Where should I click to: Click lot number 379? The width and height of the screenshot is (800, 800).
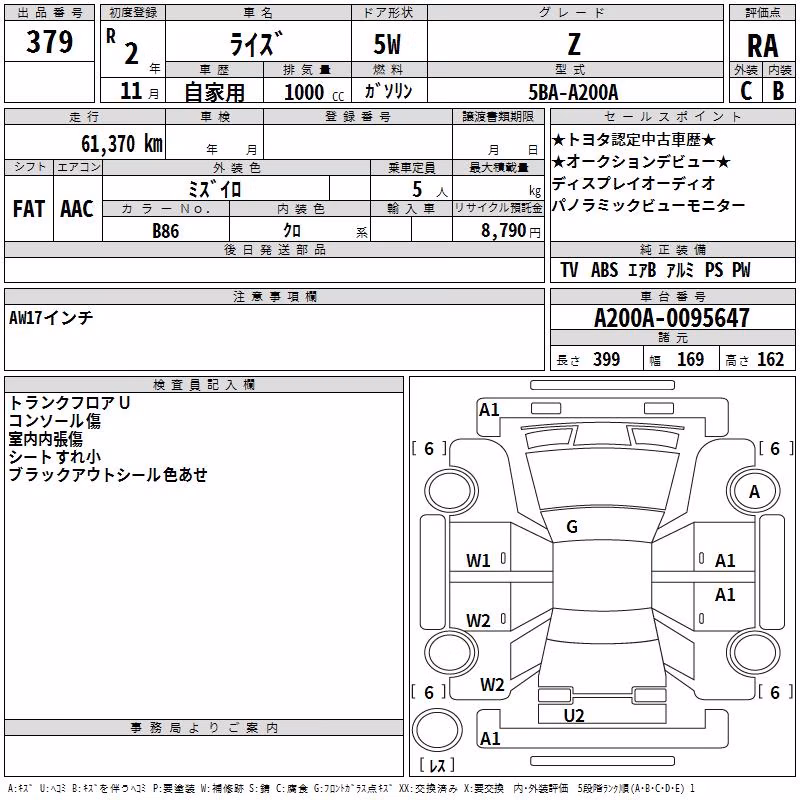click(49, 41)
